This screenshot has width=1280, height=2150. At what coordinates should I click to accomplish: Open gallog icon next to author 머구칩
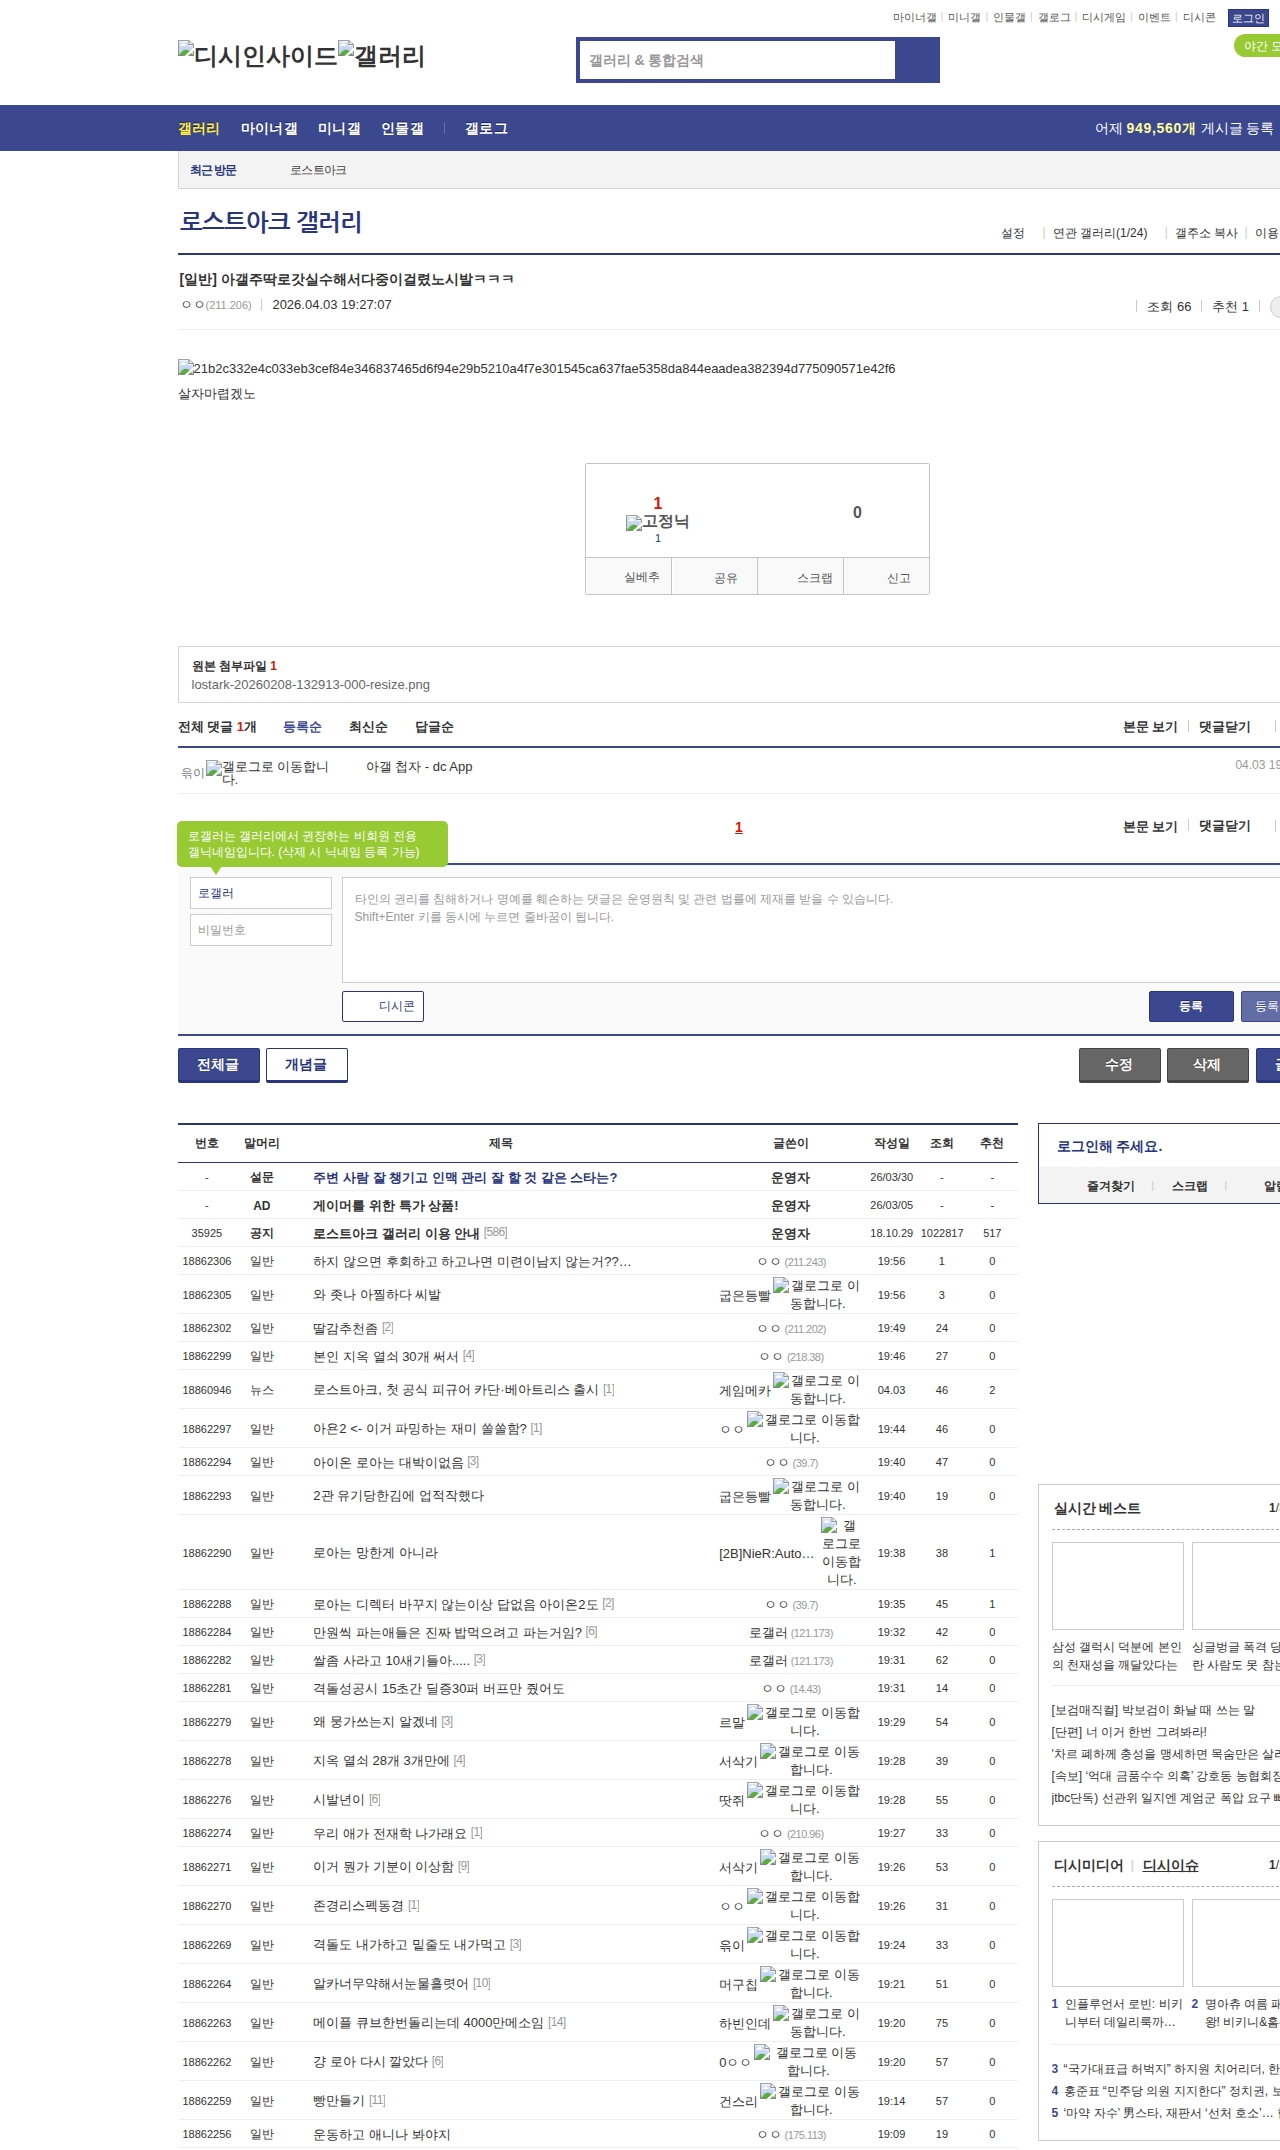tap(768, 1975)
